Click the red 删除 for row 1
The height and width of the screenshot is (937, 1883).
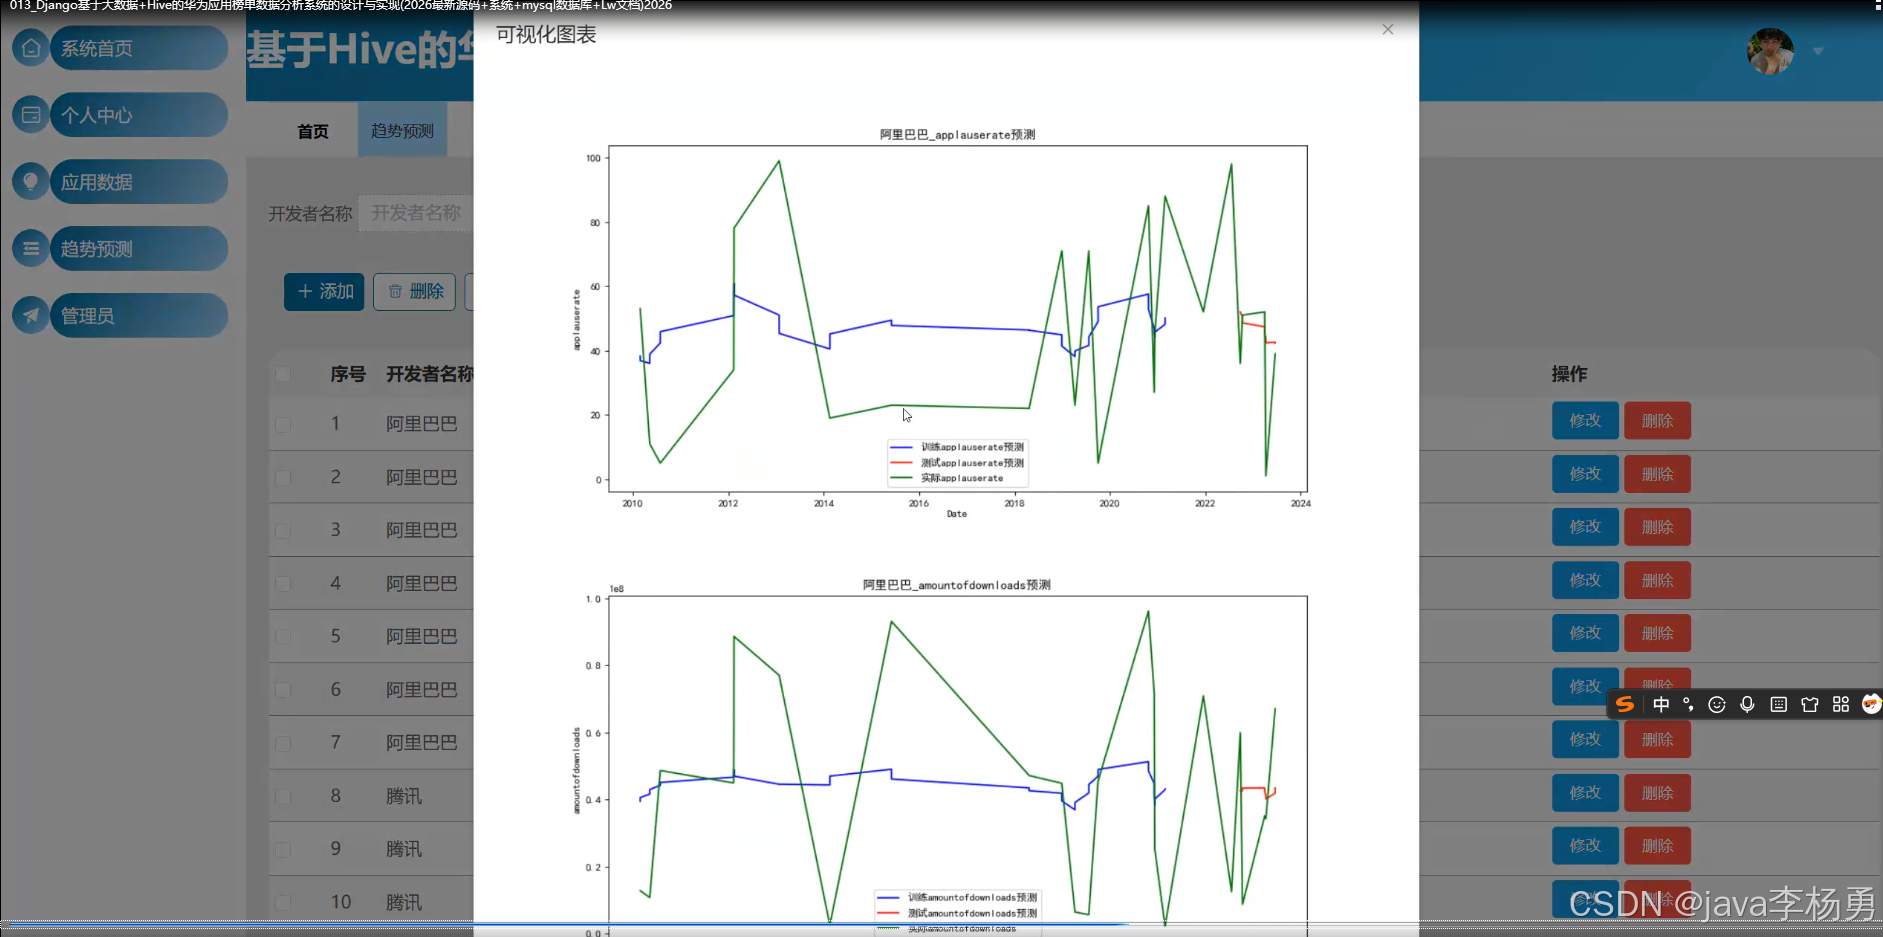tap(1657, 421)
